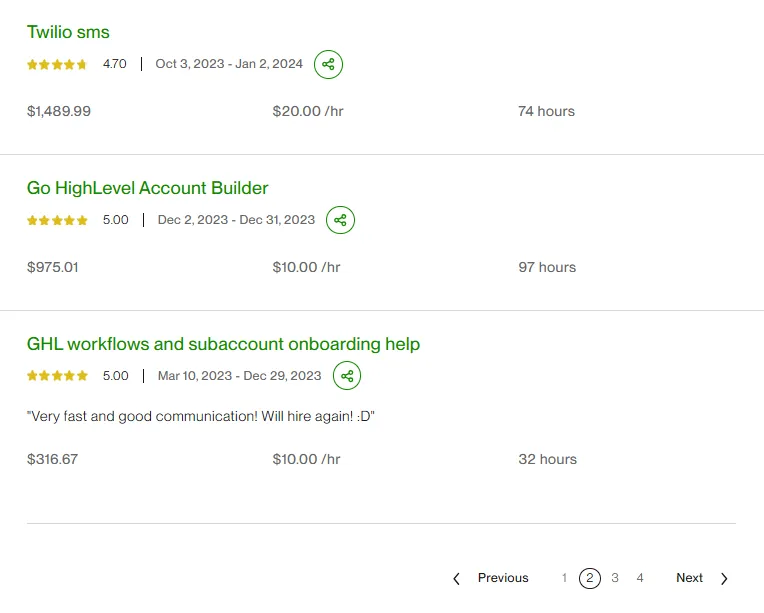The height and width of the screenshot is (613, 764).
Task: Click the Oct 3, 2023 - Jan 2, 2024 date range
Action: coord(229,64)
